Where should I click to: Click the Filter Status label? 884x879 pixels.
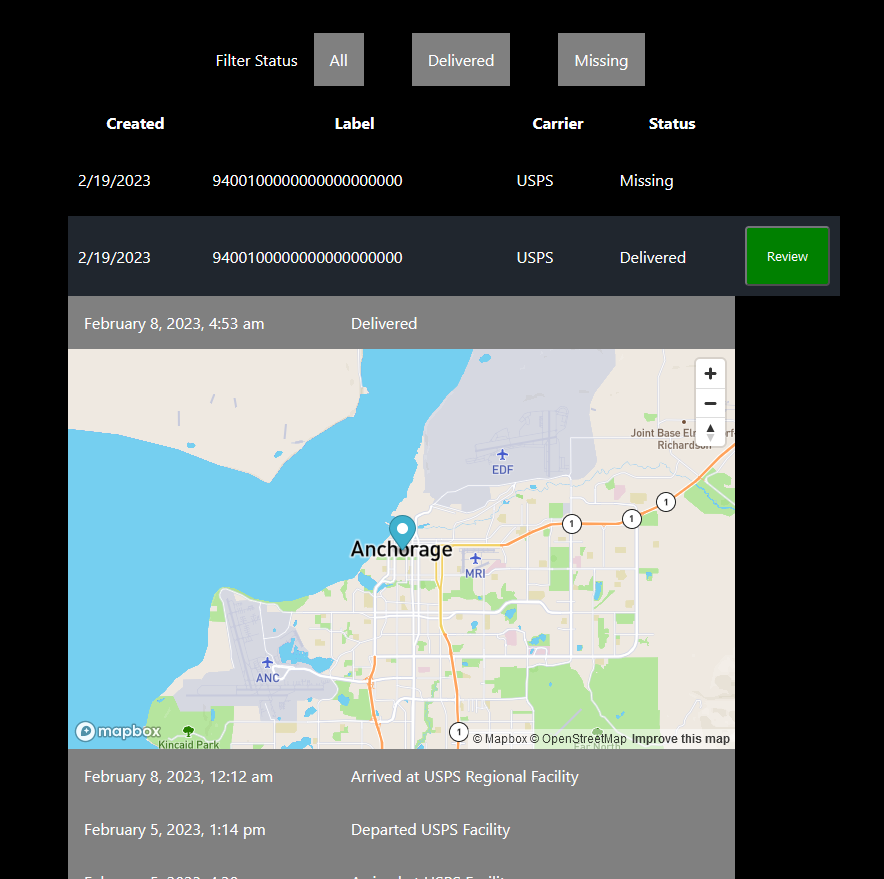click(x=257, y=60)
